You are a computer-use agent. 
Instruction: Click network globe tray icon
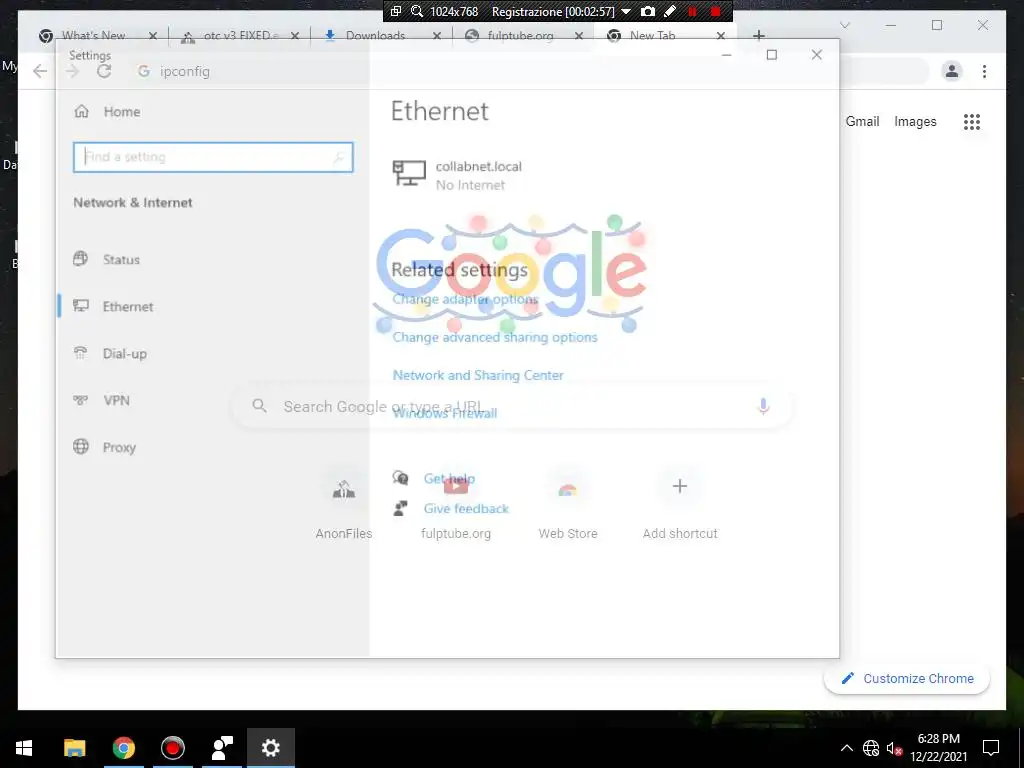871,748
